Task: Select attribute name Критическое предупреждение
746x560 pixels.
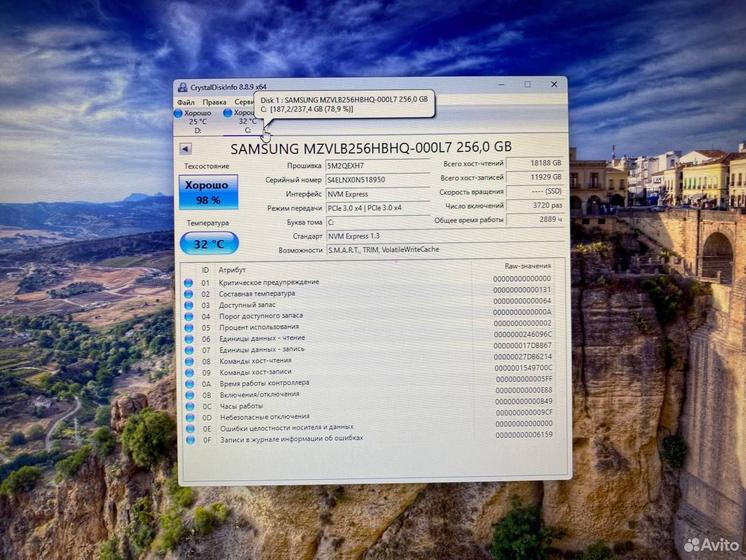Action: (269, 282)
